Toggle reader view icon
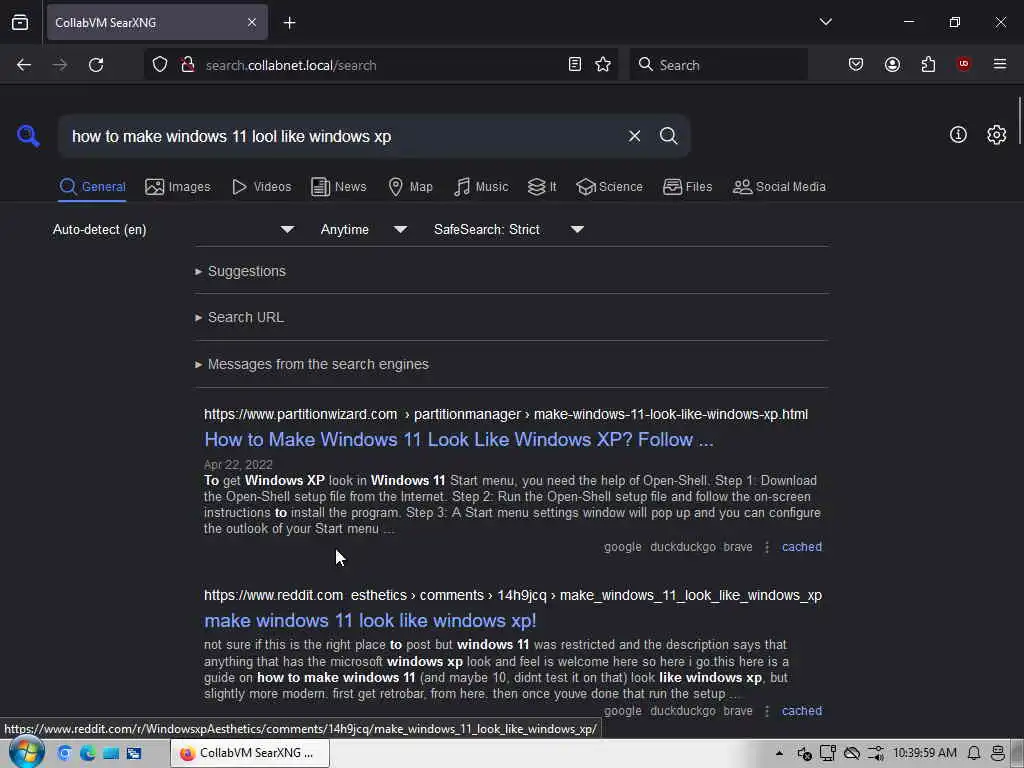Screen dimensions: 1024x768 coord(575,65)
